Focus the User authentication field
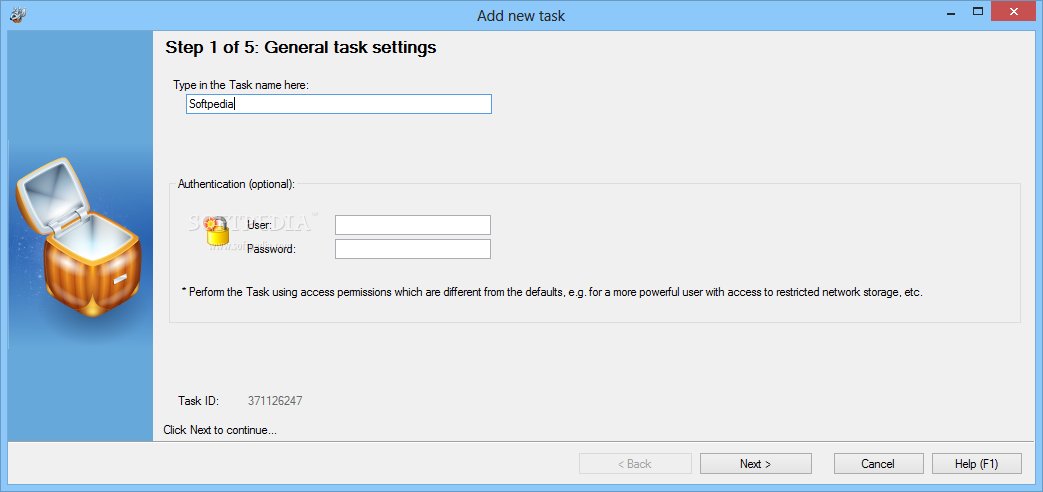The width and height of the screenshot is (1043, 492). tap(412, 225)
